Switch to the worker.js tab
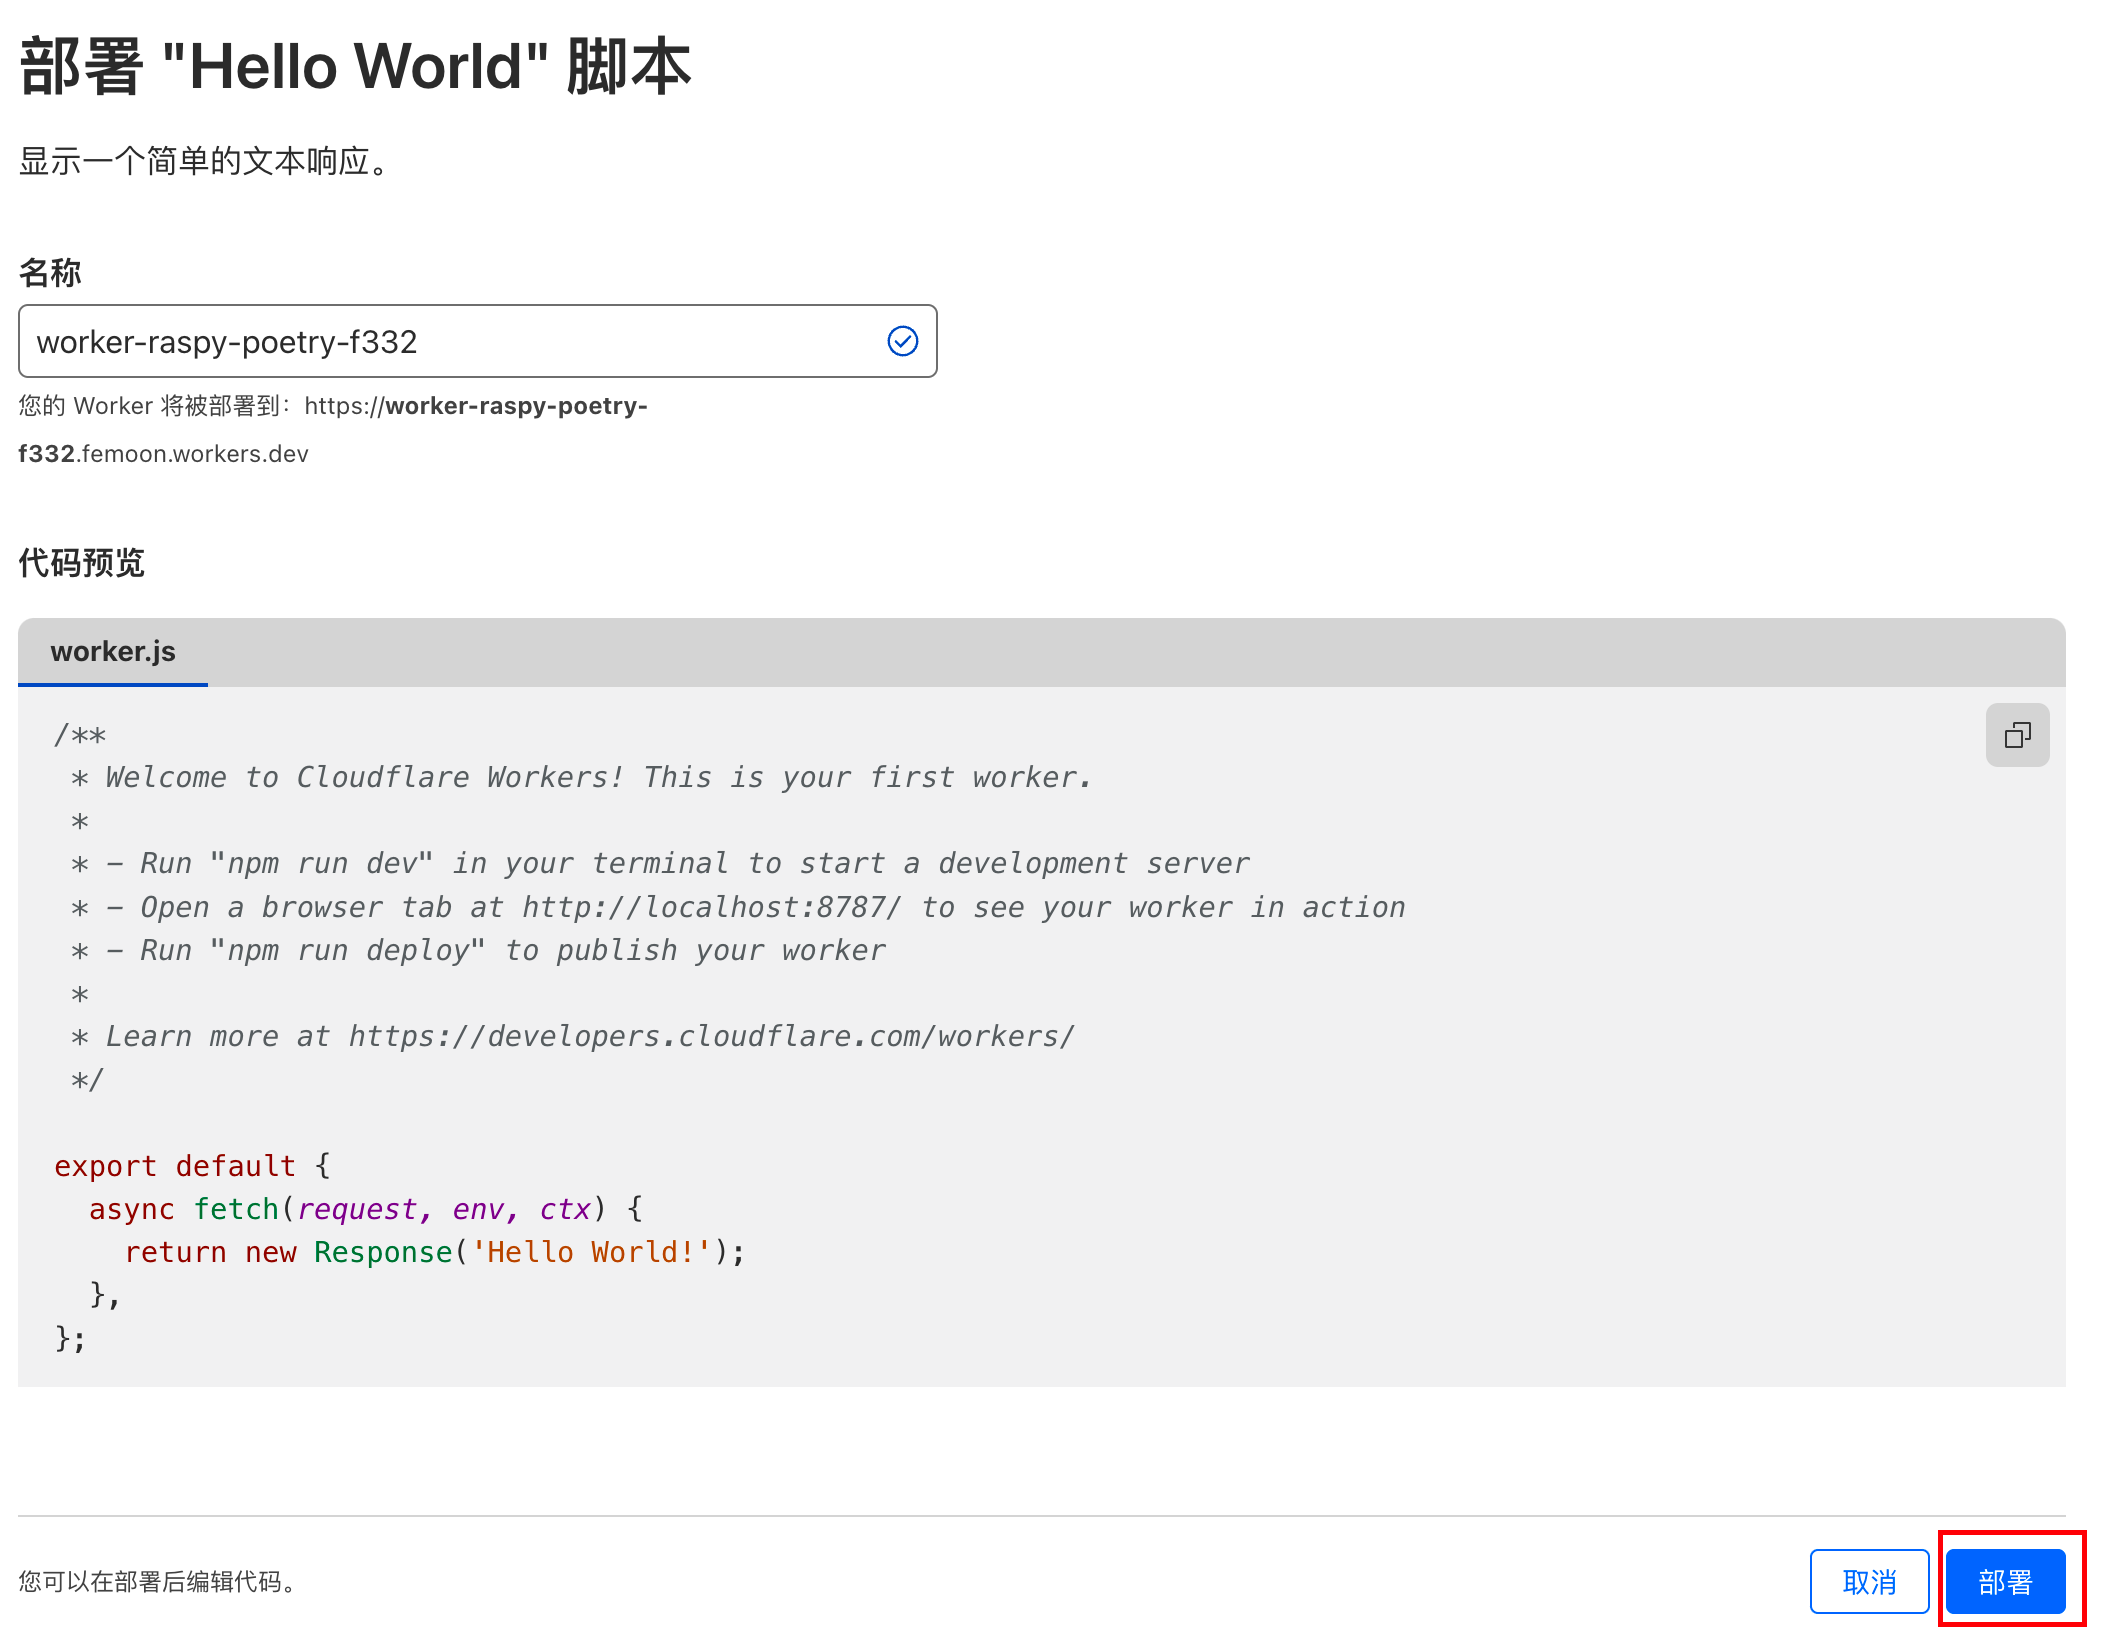The width and height of the screenshot is (2102, 1632). pos(113,652)
